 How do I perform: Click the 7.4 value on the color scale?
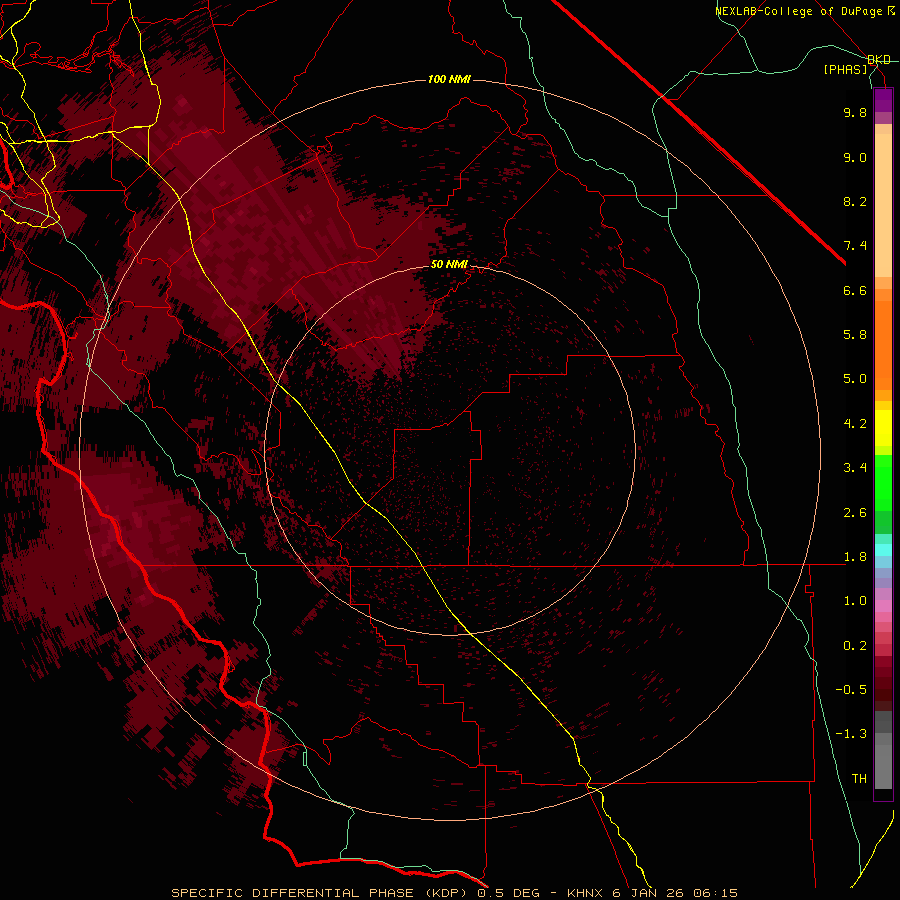point(855,246)
